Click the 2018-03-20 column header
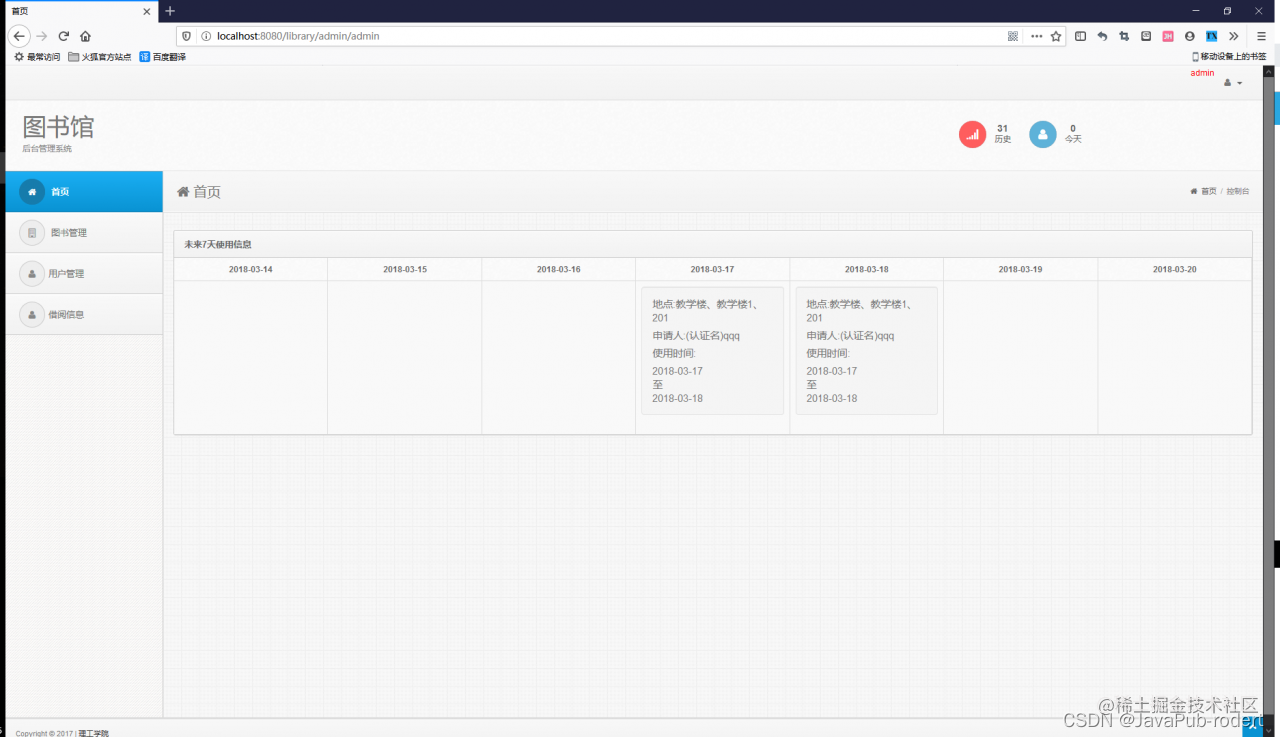This screenshot has height=737, width=1280. coord(1175,269)
